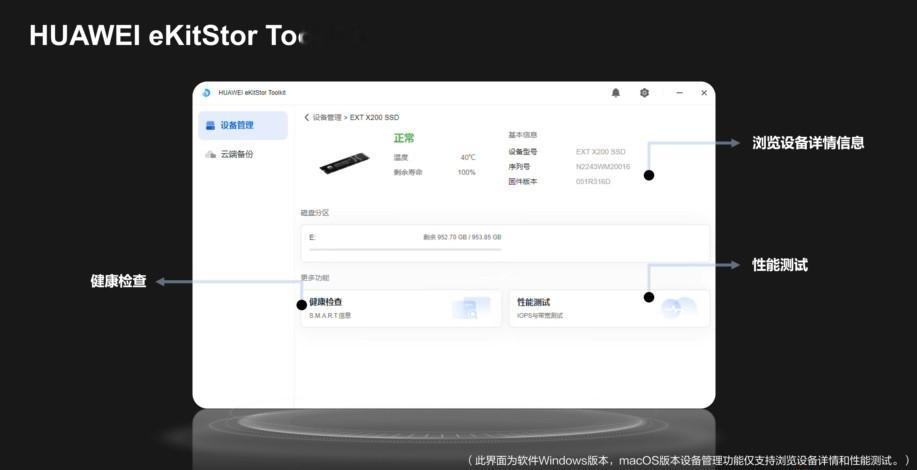
Task: Click the 性能测试 card illustration icon
Action: point(678,307)
